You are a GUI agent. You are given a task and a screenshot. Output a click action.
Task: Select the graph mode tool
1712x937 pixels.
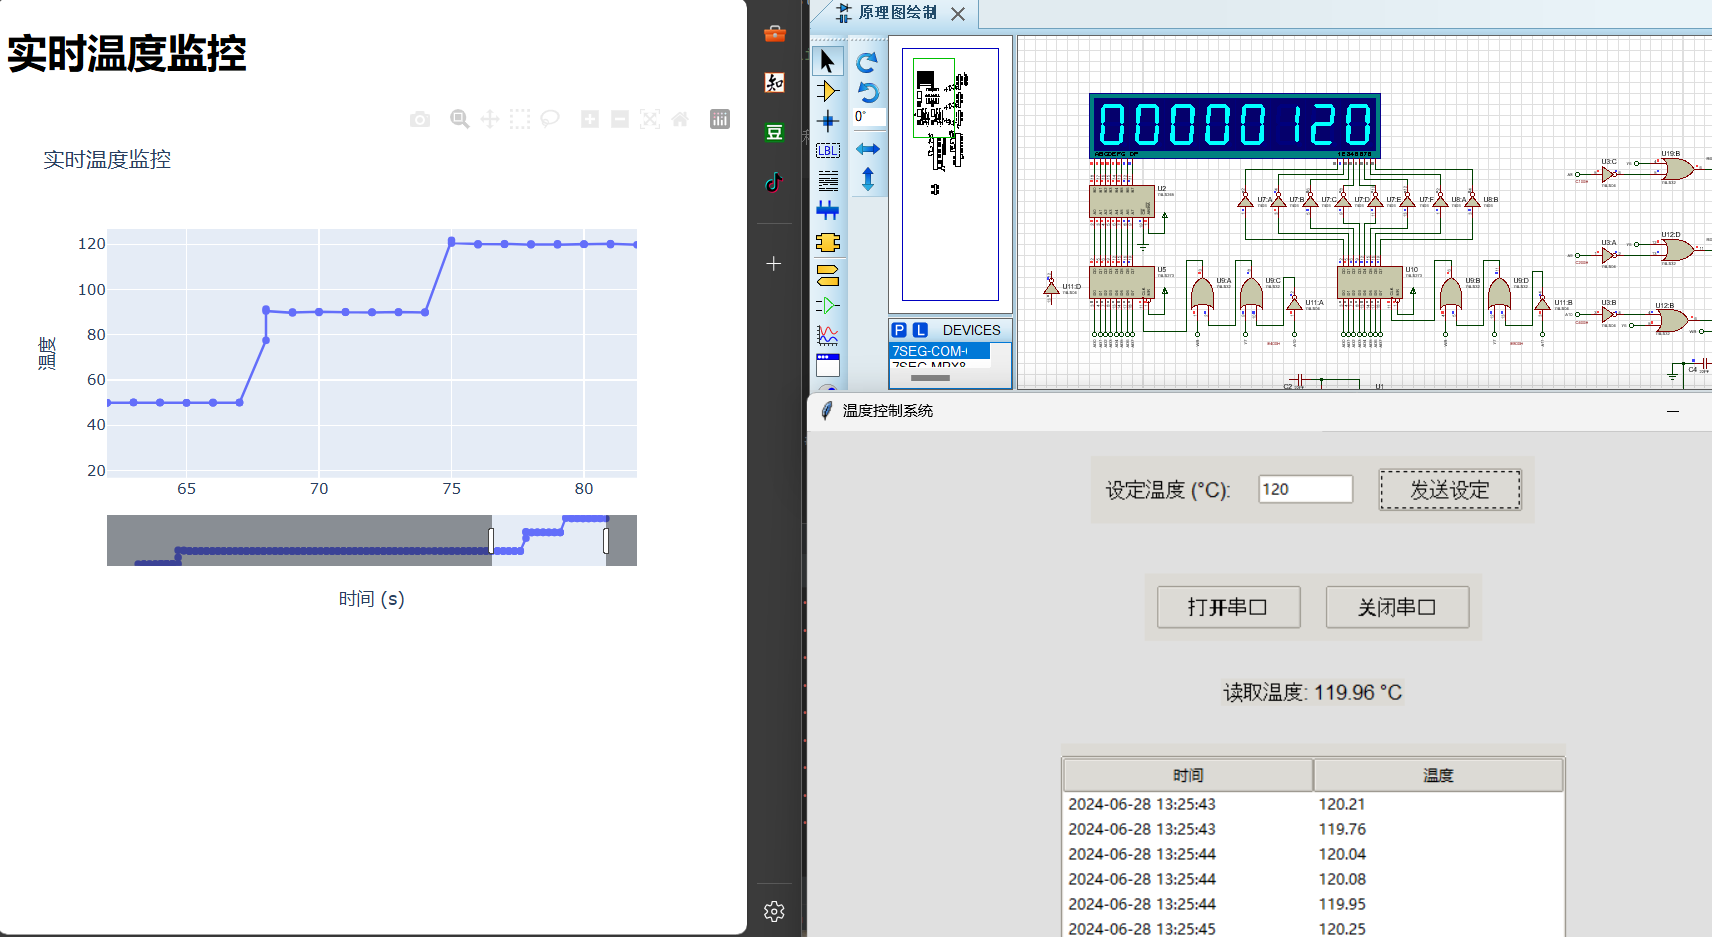tap(828, 335)
